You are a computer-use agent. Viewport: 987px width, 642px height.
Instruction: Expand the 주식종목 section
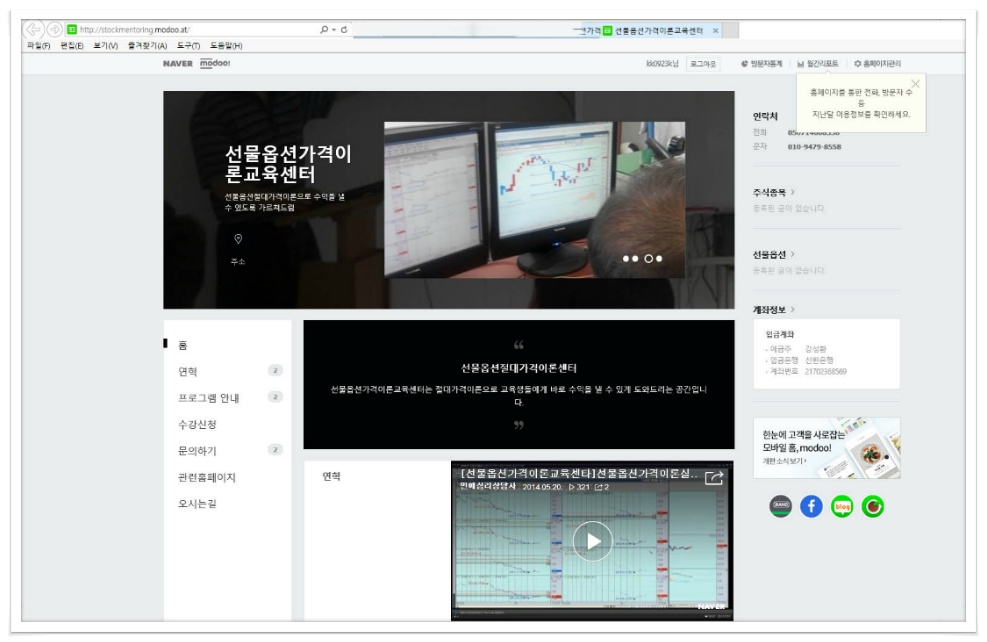pyautogui.click(x=774, y=191)
